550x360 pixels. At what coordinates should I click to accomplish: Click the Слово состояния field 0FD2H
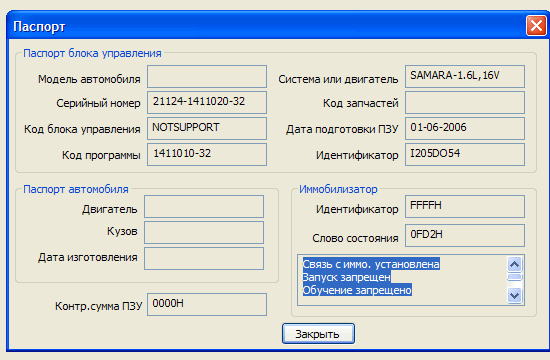click(465, 235)
